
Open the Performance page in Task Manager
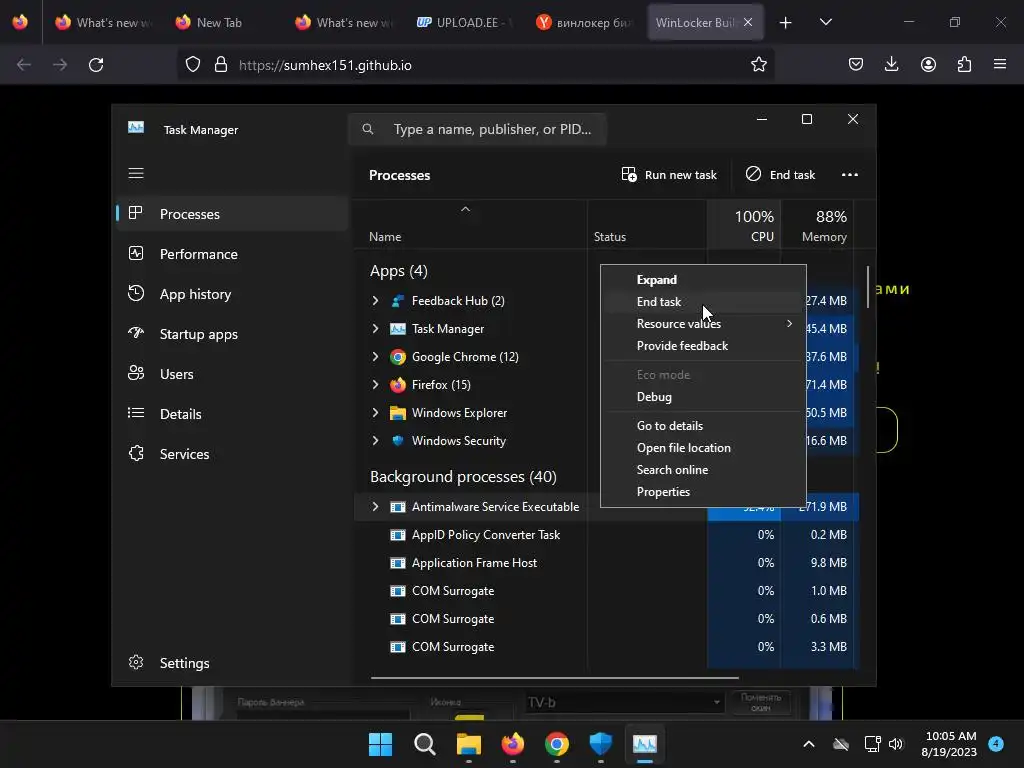232,254
